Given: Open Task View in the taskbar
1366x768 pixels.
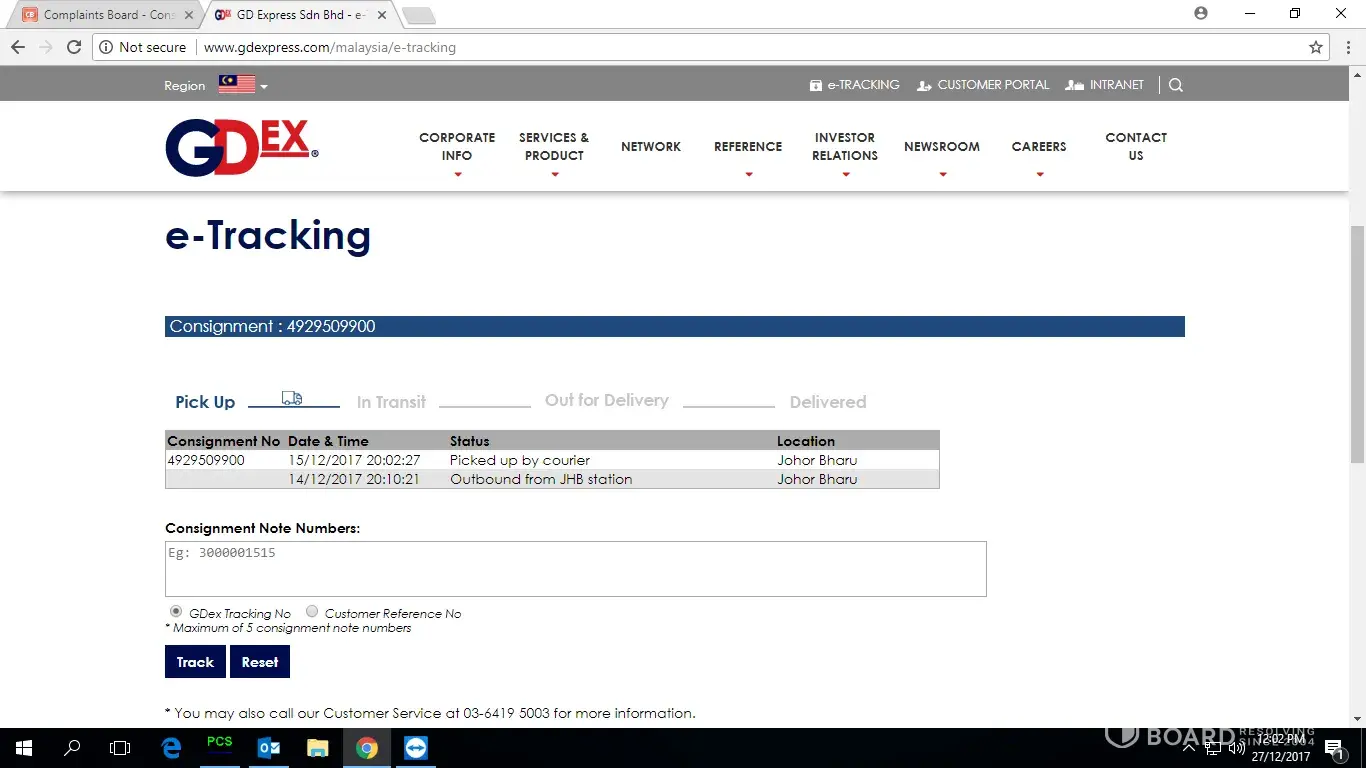Looking at the screenshot, I should tap(120, 748).
